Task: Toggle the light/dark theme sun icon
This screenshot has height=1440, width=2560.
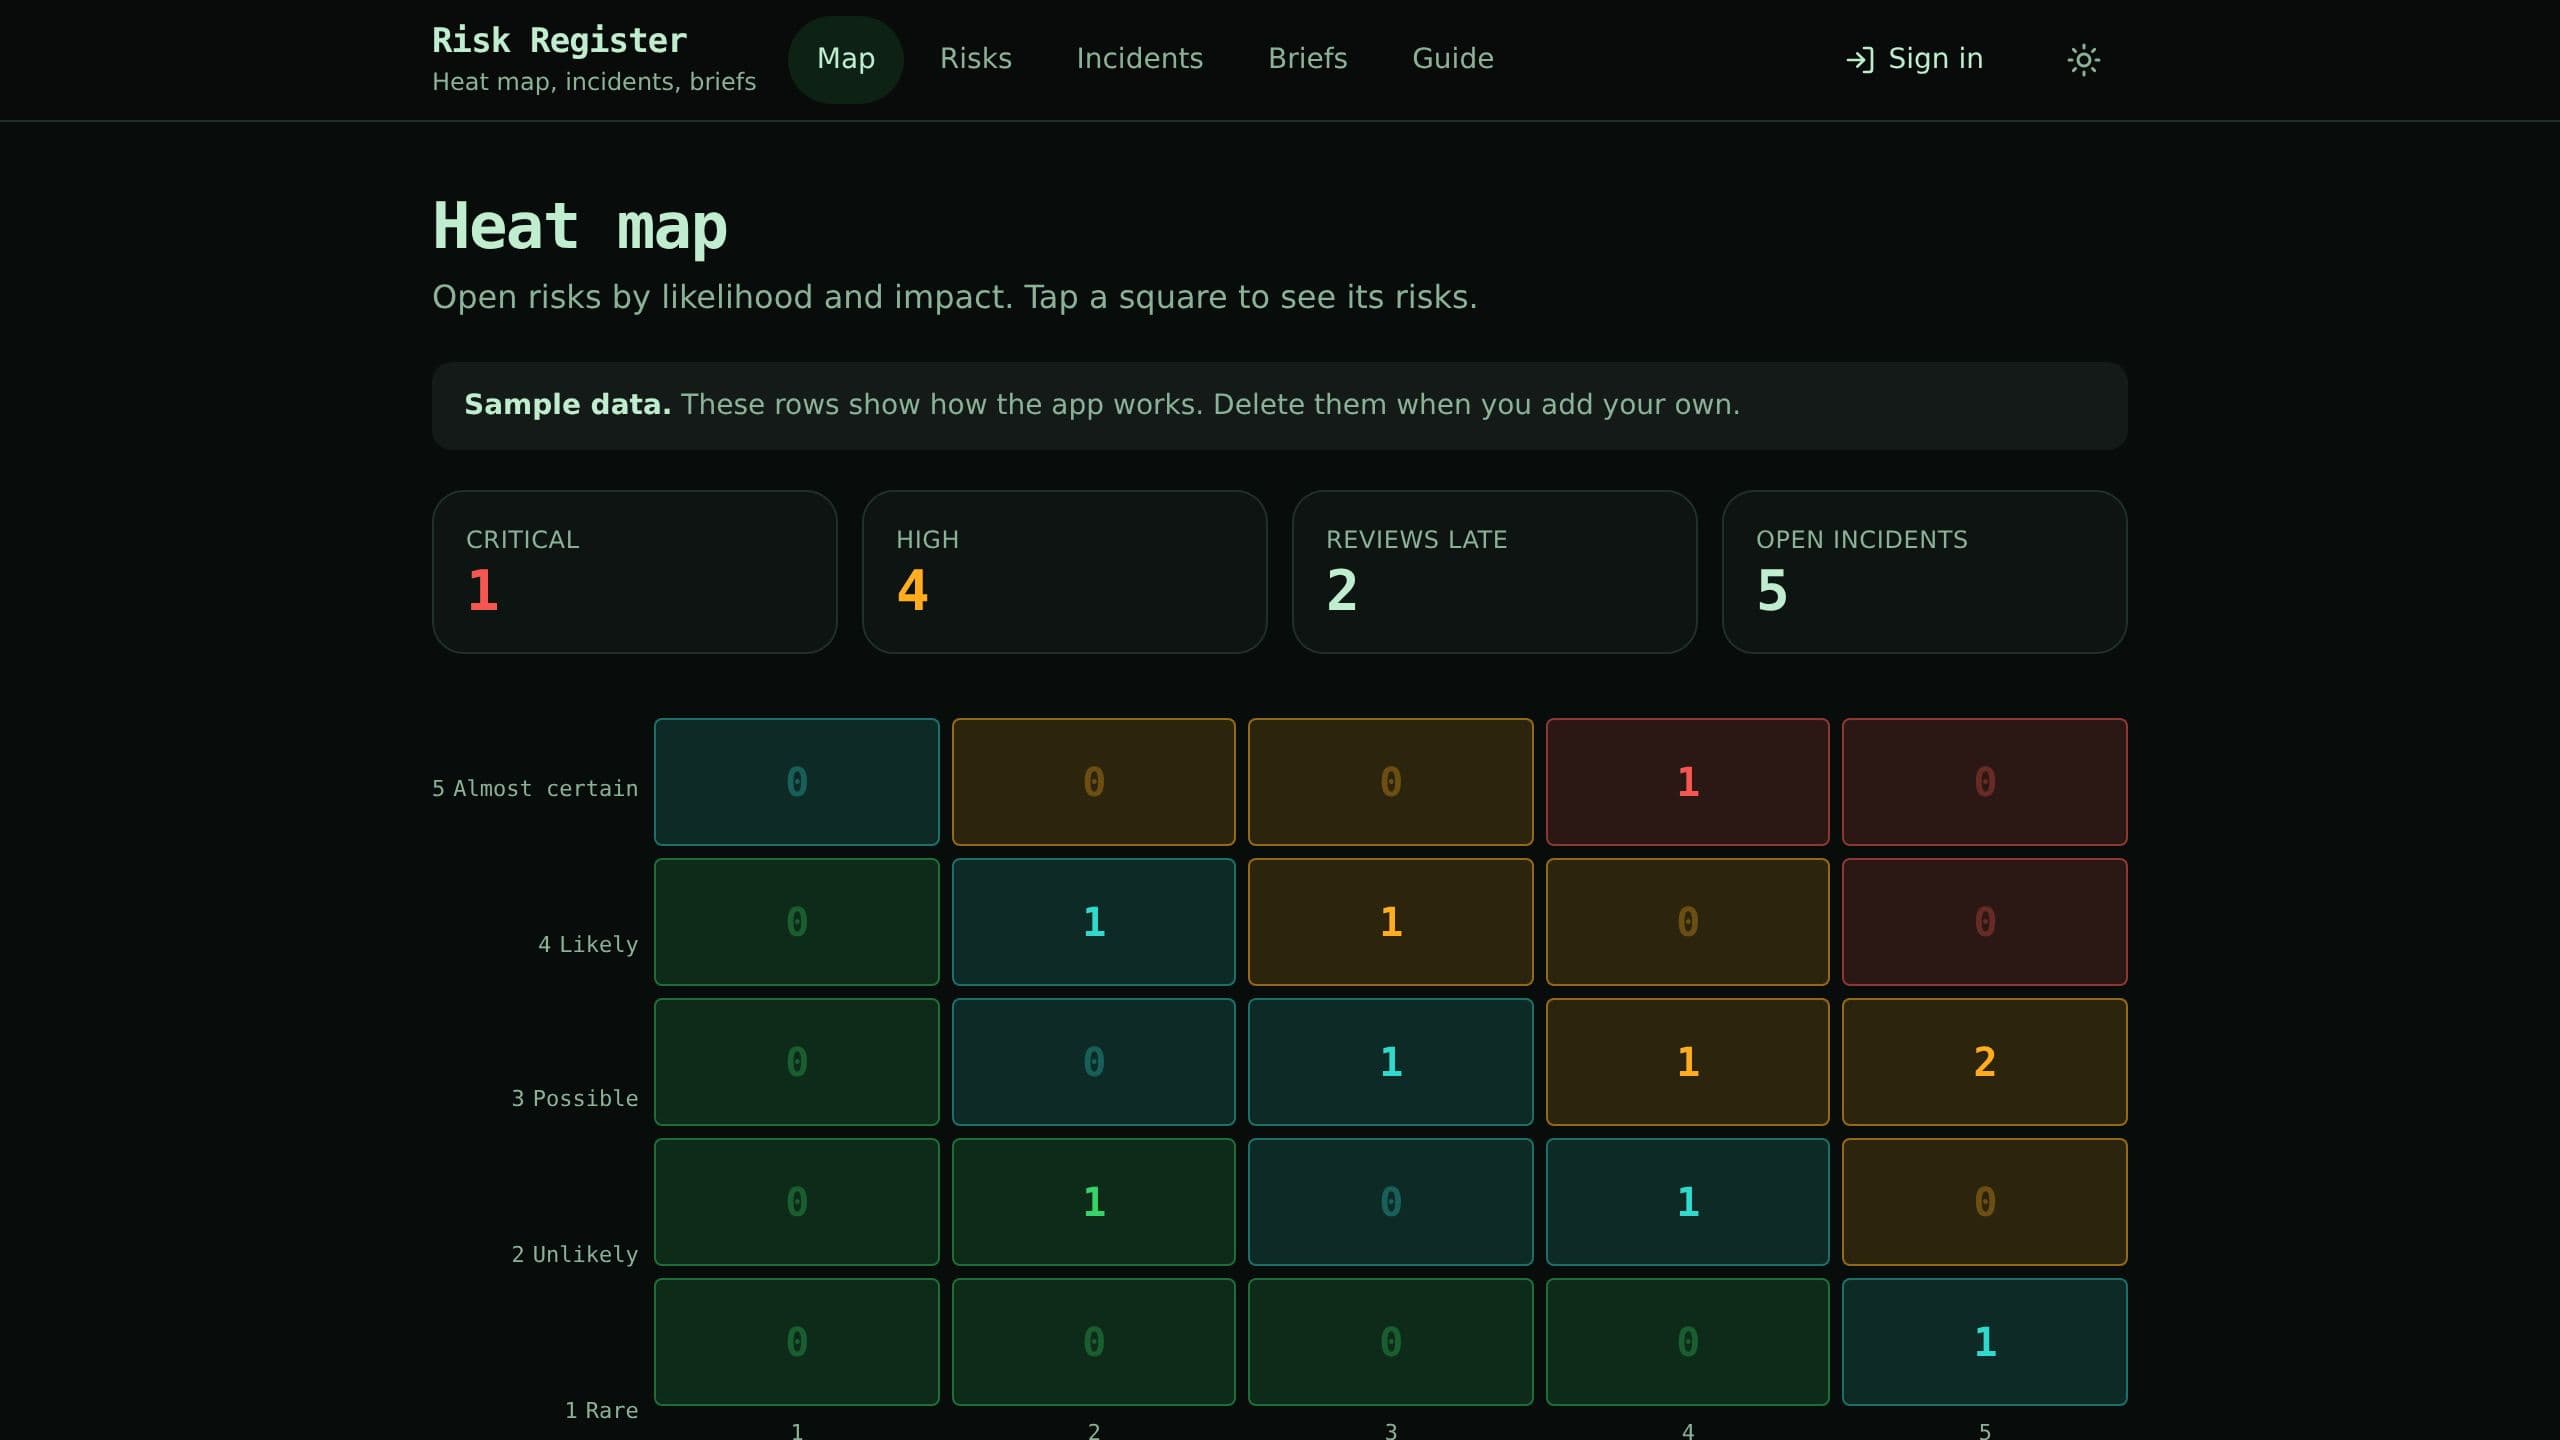Action: point(2083,60)
